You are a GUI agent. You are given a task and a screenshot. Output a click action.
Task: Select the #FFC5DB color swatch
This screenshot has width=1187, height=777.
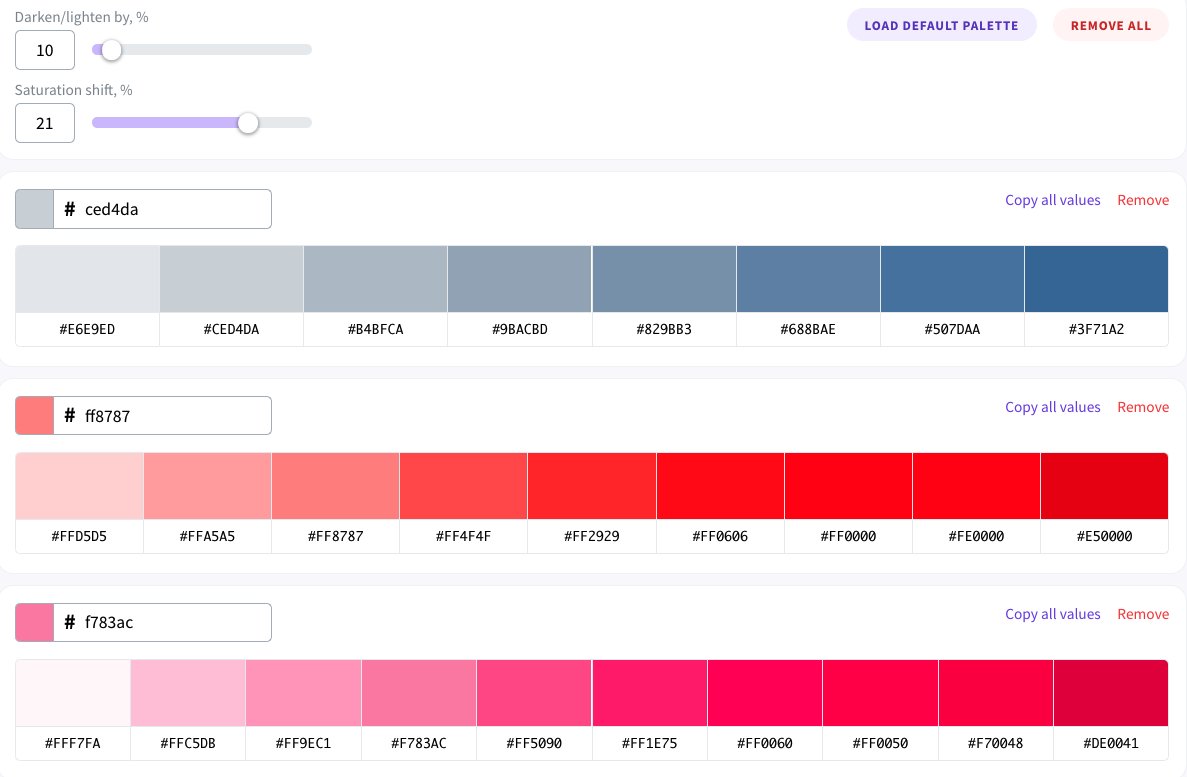[x=188, y=692]
